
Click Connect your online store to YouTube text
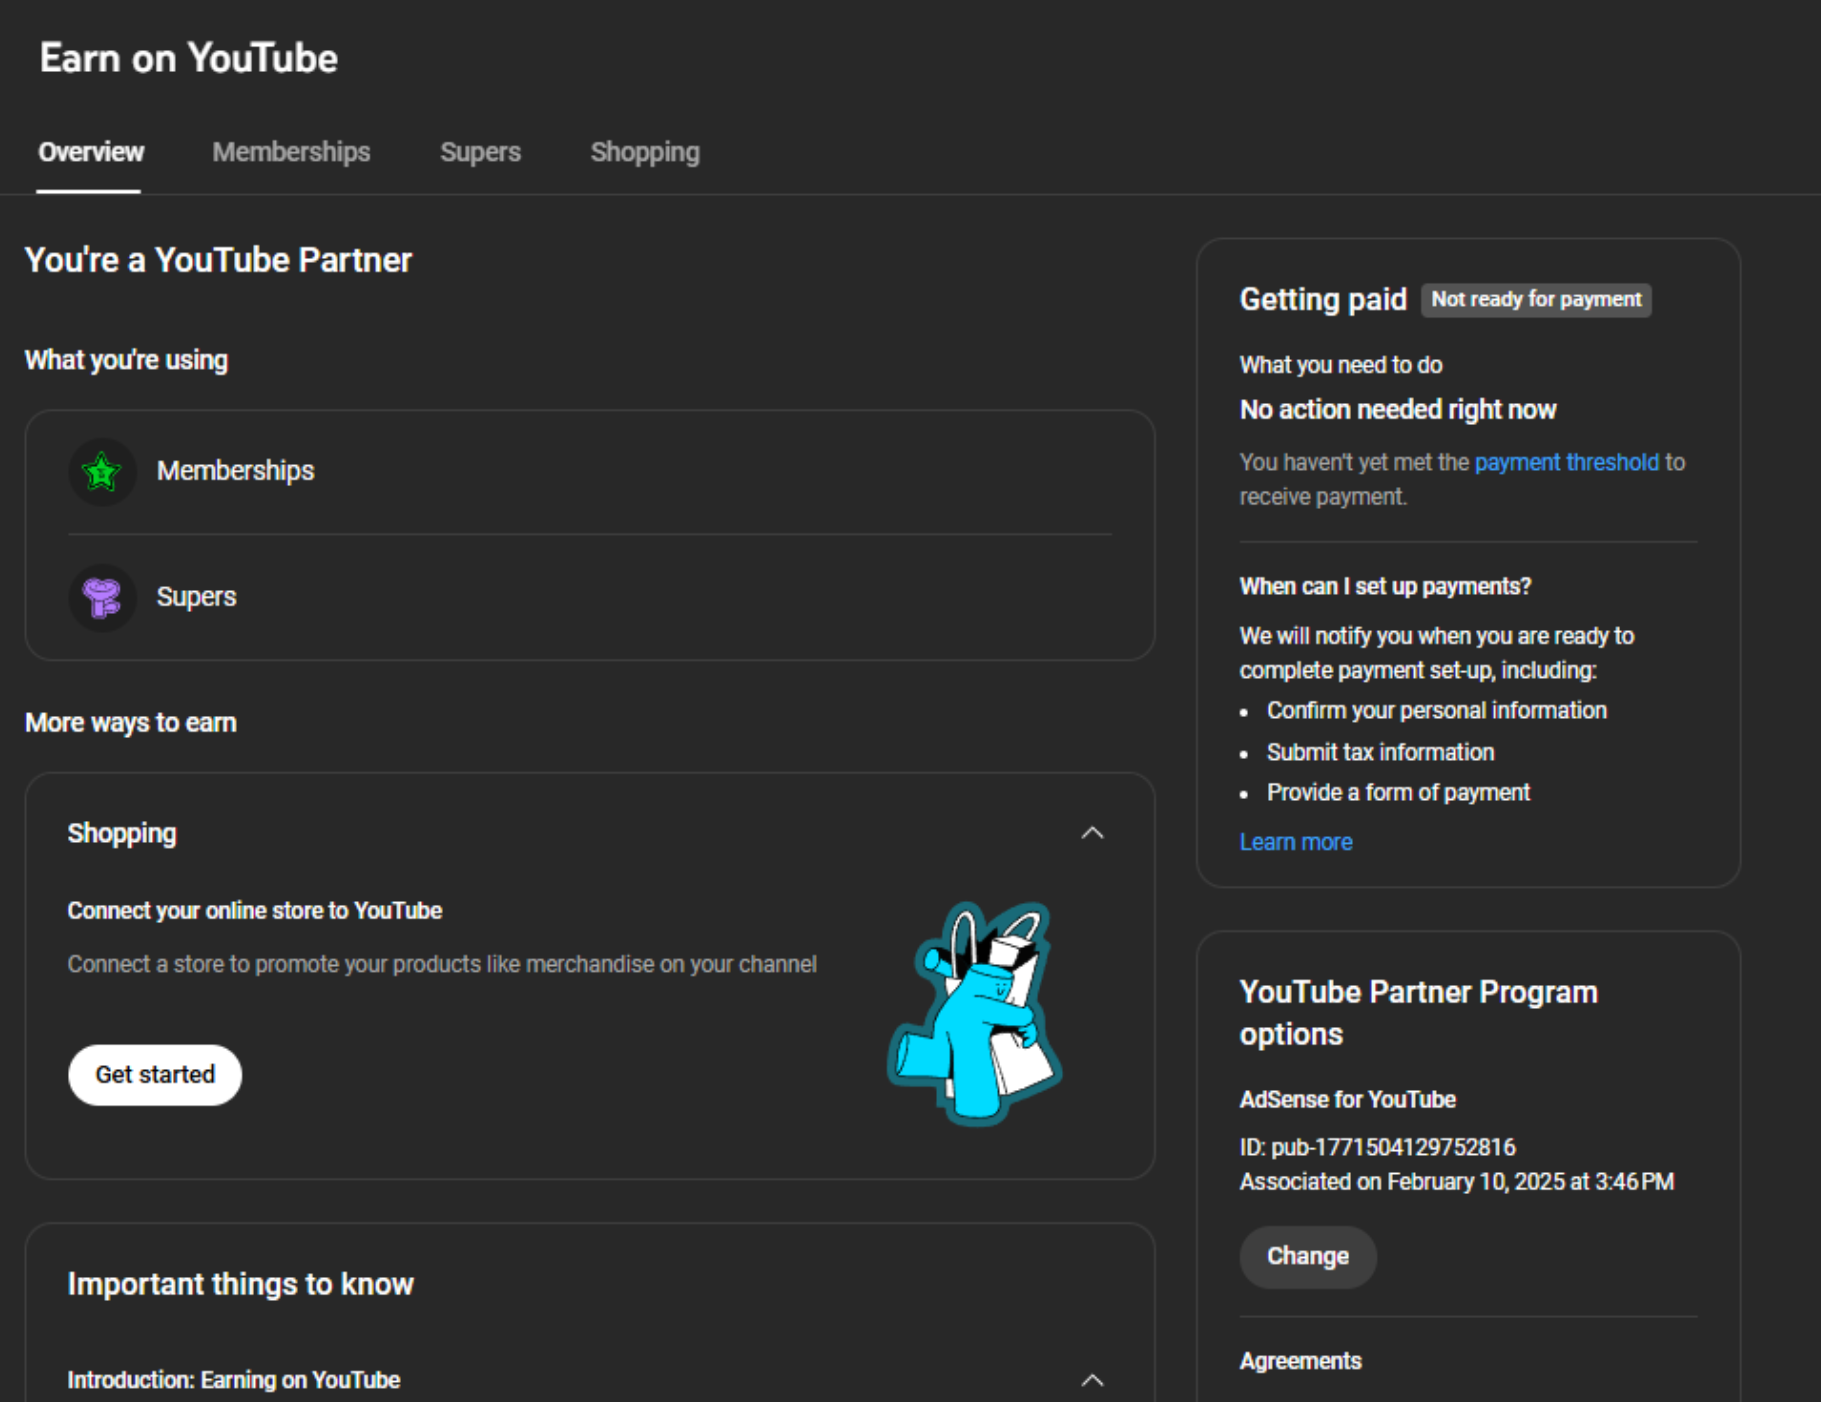point(255,911)
